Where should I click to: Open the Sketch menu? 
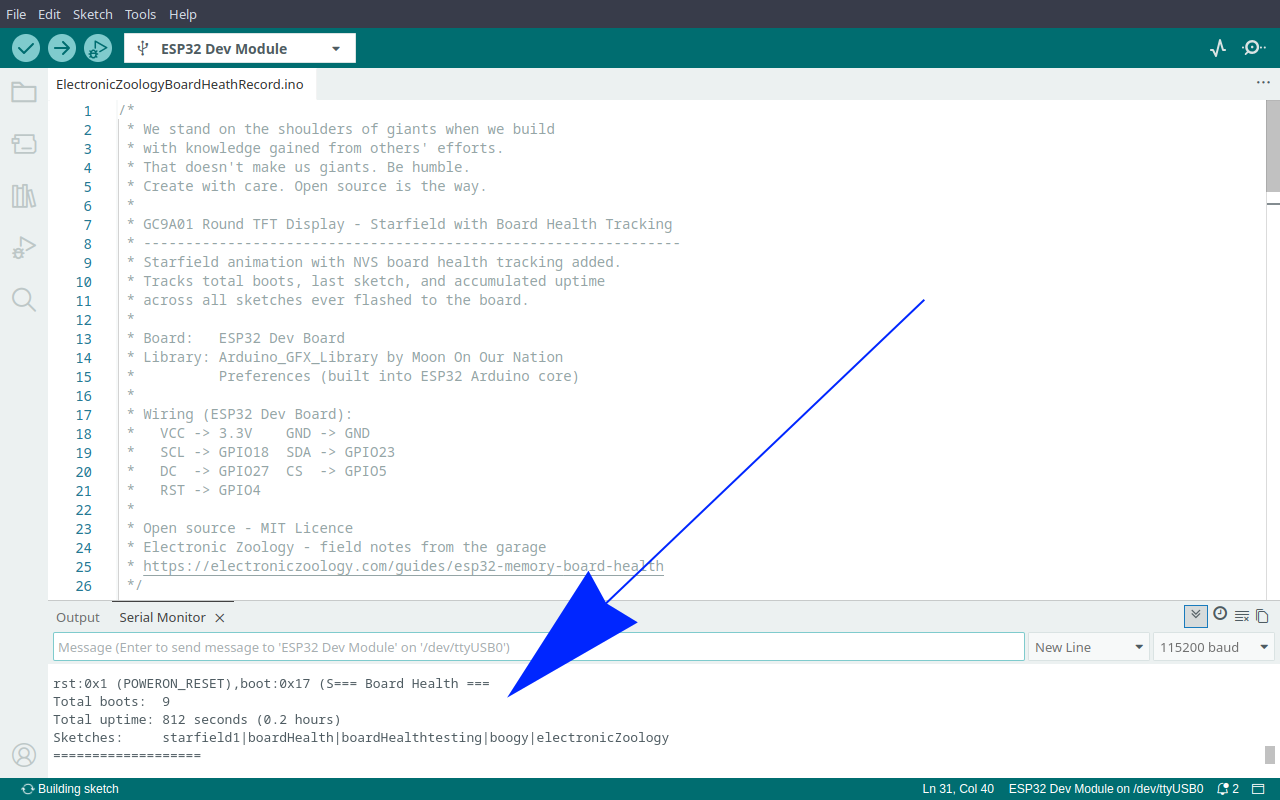(x=93, y=14)
